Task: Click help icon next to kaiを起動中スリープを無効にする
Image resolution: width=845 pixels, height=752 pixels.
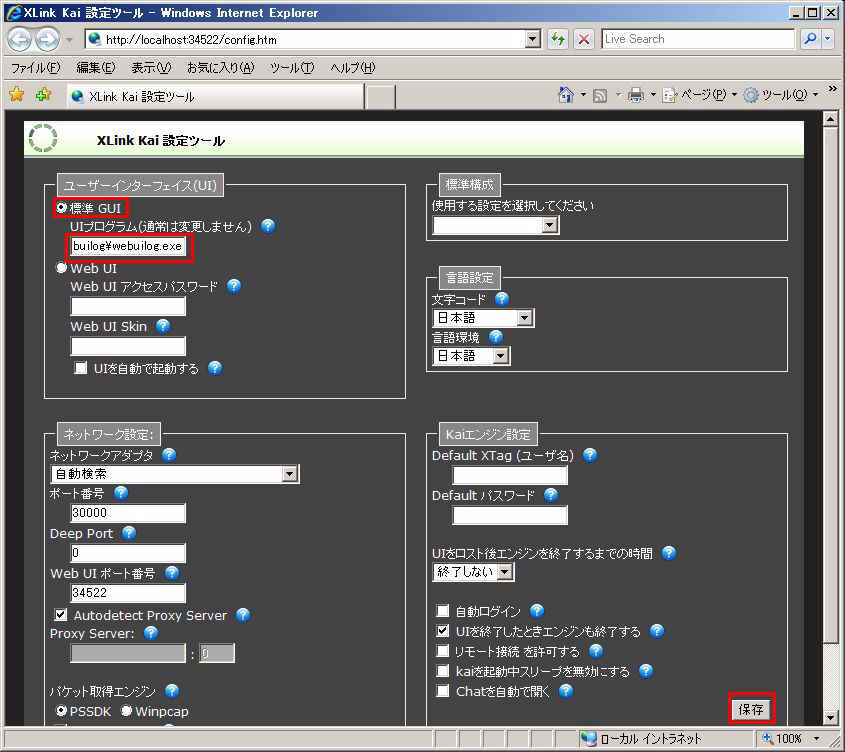Action: [x=646, y=671]
